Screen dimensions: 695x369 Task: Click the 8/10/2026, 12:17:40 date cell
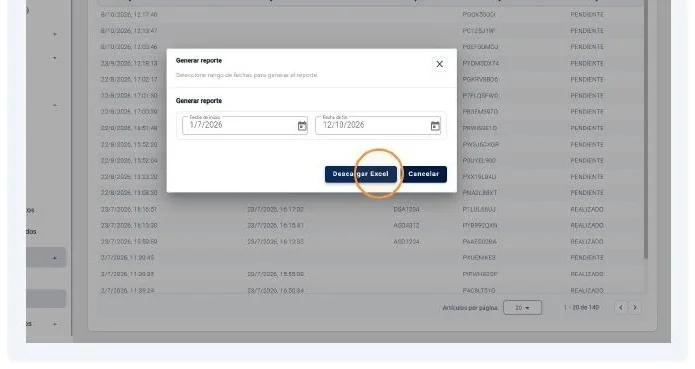(129, 15)
